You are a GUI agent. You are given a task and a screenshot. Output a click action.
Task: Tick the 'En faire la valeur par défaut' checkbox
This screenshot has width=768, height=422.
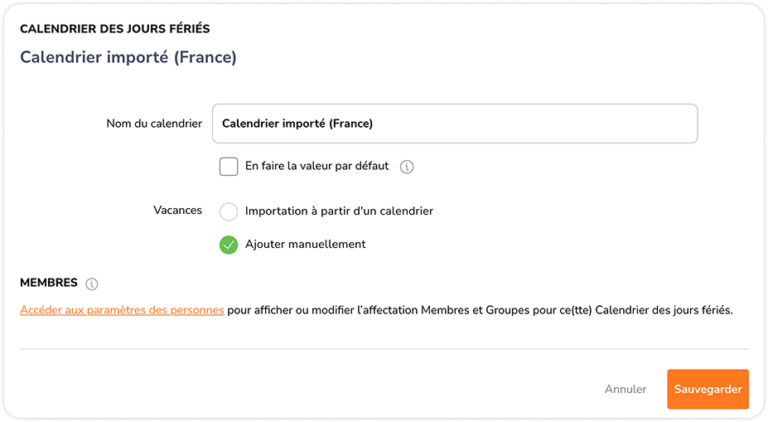pyautogui.click(x=228, y=166)
